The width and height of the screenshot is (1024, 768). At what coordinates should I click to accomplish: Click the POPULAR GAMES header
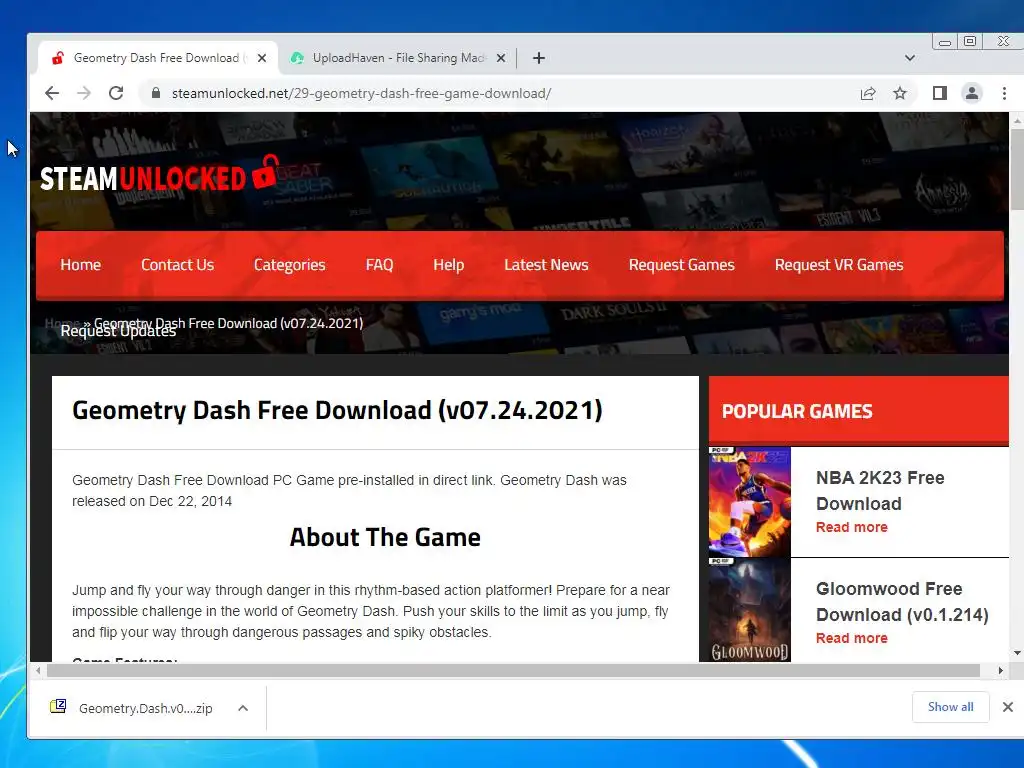(797, 411)
